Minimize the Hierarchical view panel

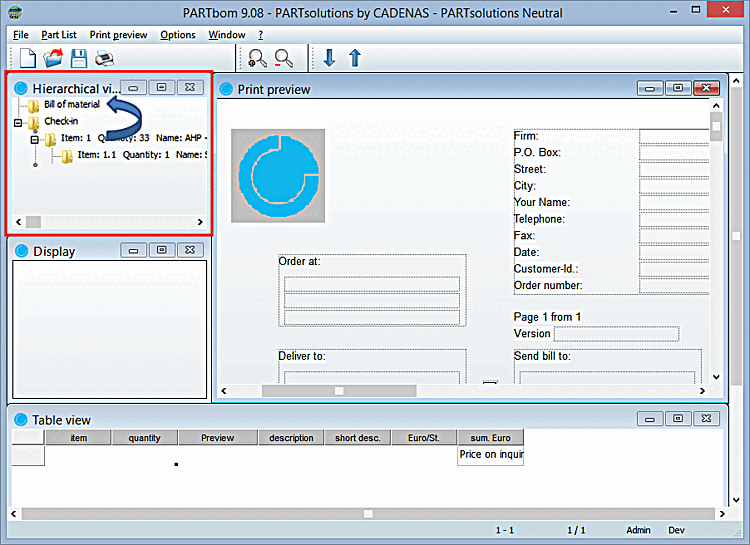133,88
